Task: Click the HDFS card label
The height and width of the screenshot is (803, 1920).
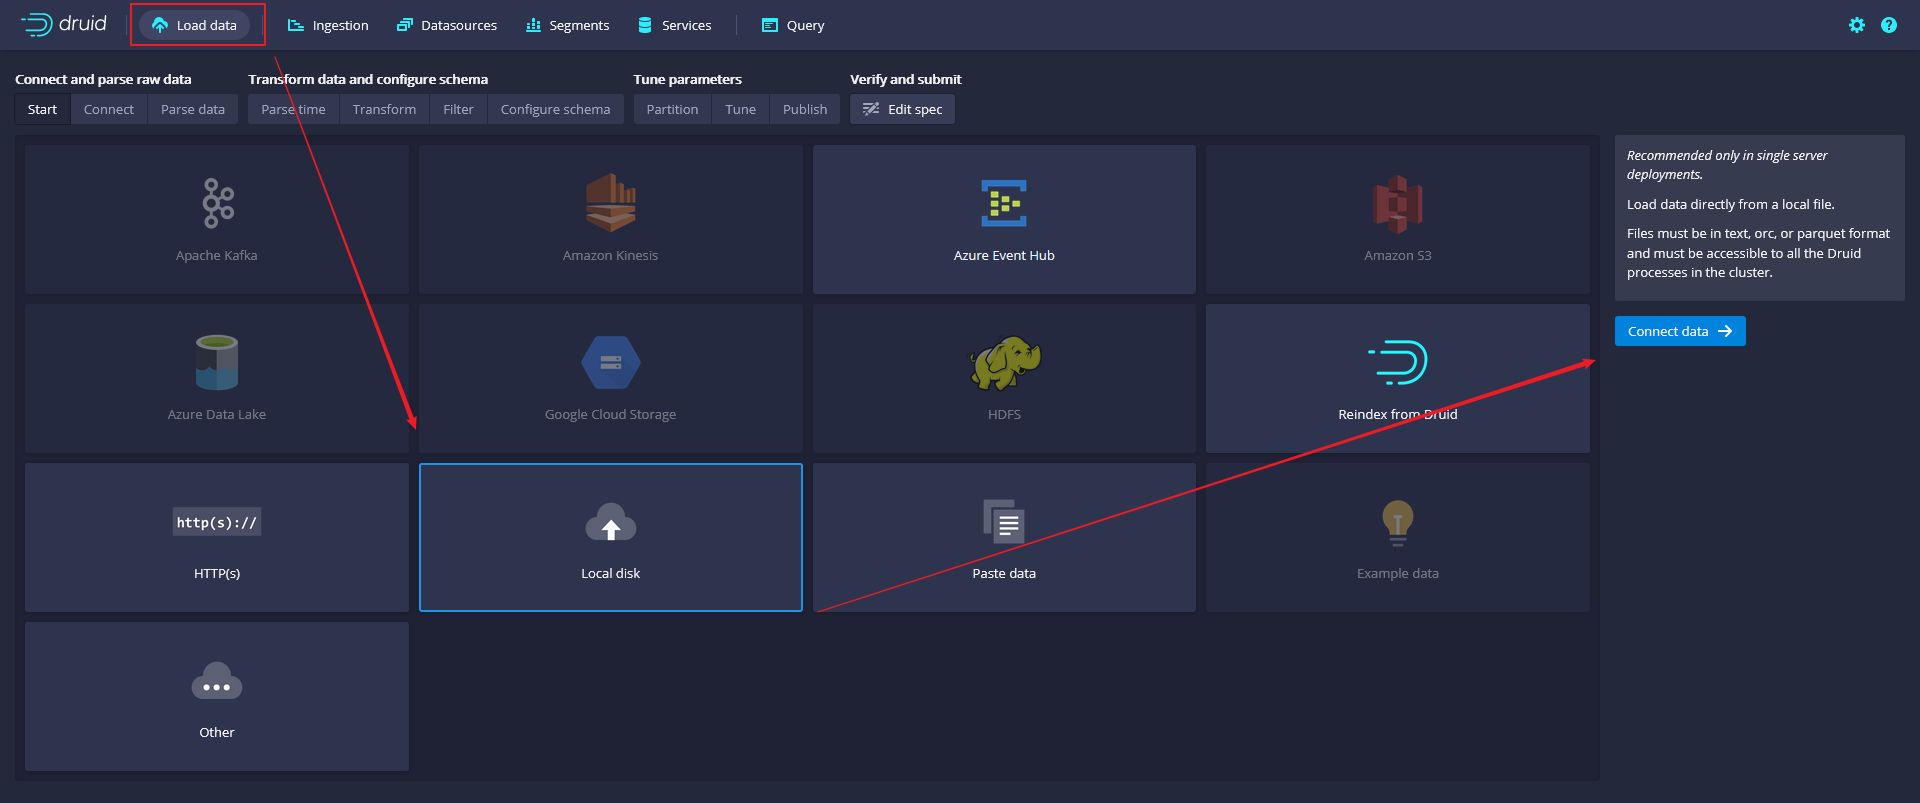Action: [x=1004, y=414]
